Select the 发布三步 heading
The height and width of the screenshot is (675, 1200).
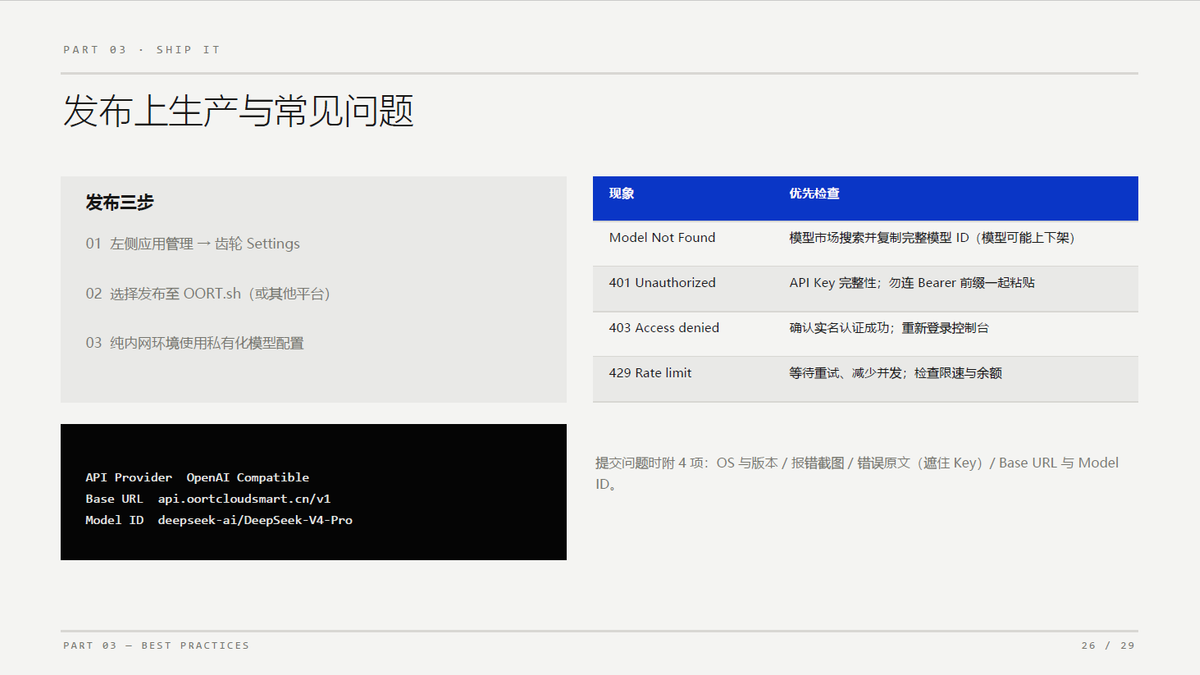click(x=120, y=202)
